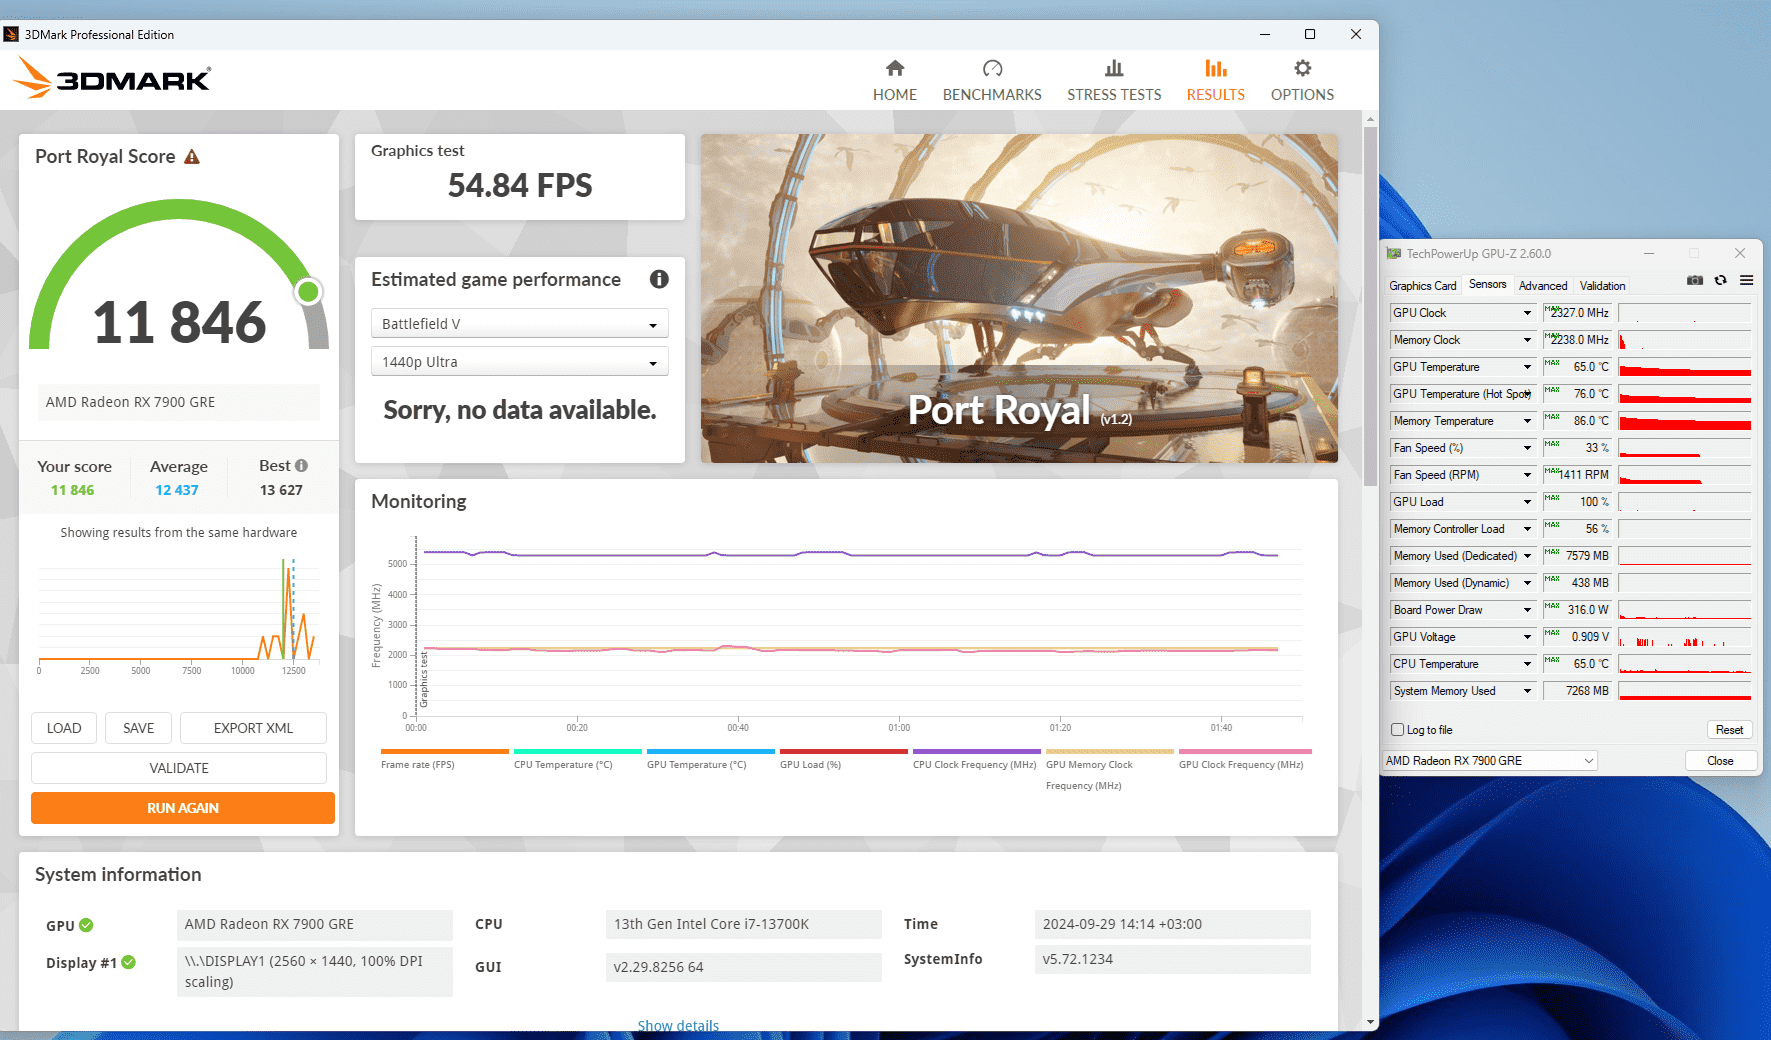Enable the Log to file checkbox
The width and height of the screenshot is (1771, 1040).
click(1398, 730)
